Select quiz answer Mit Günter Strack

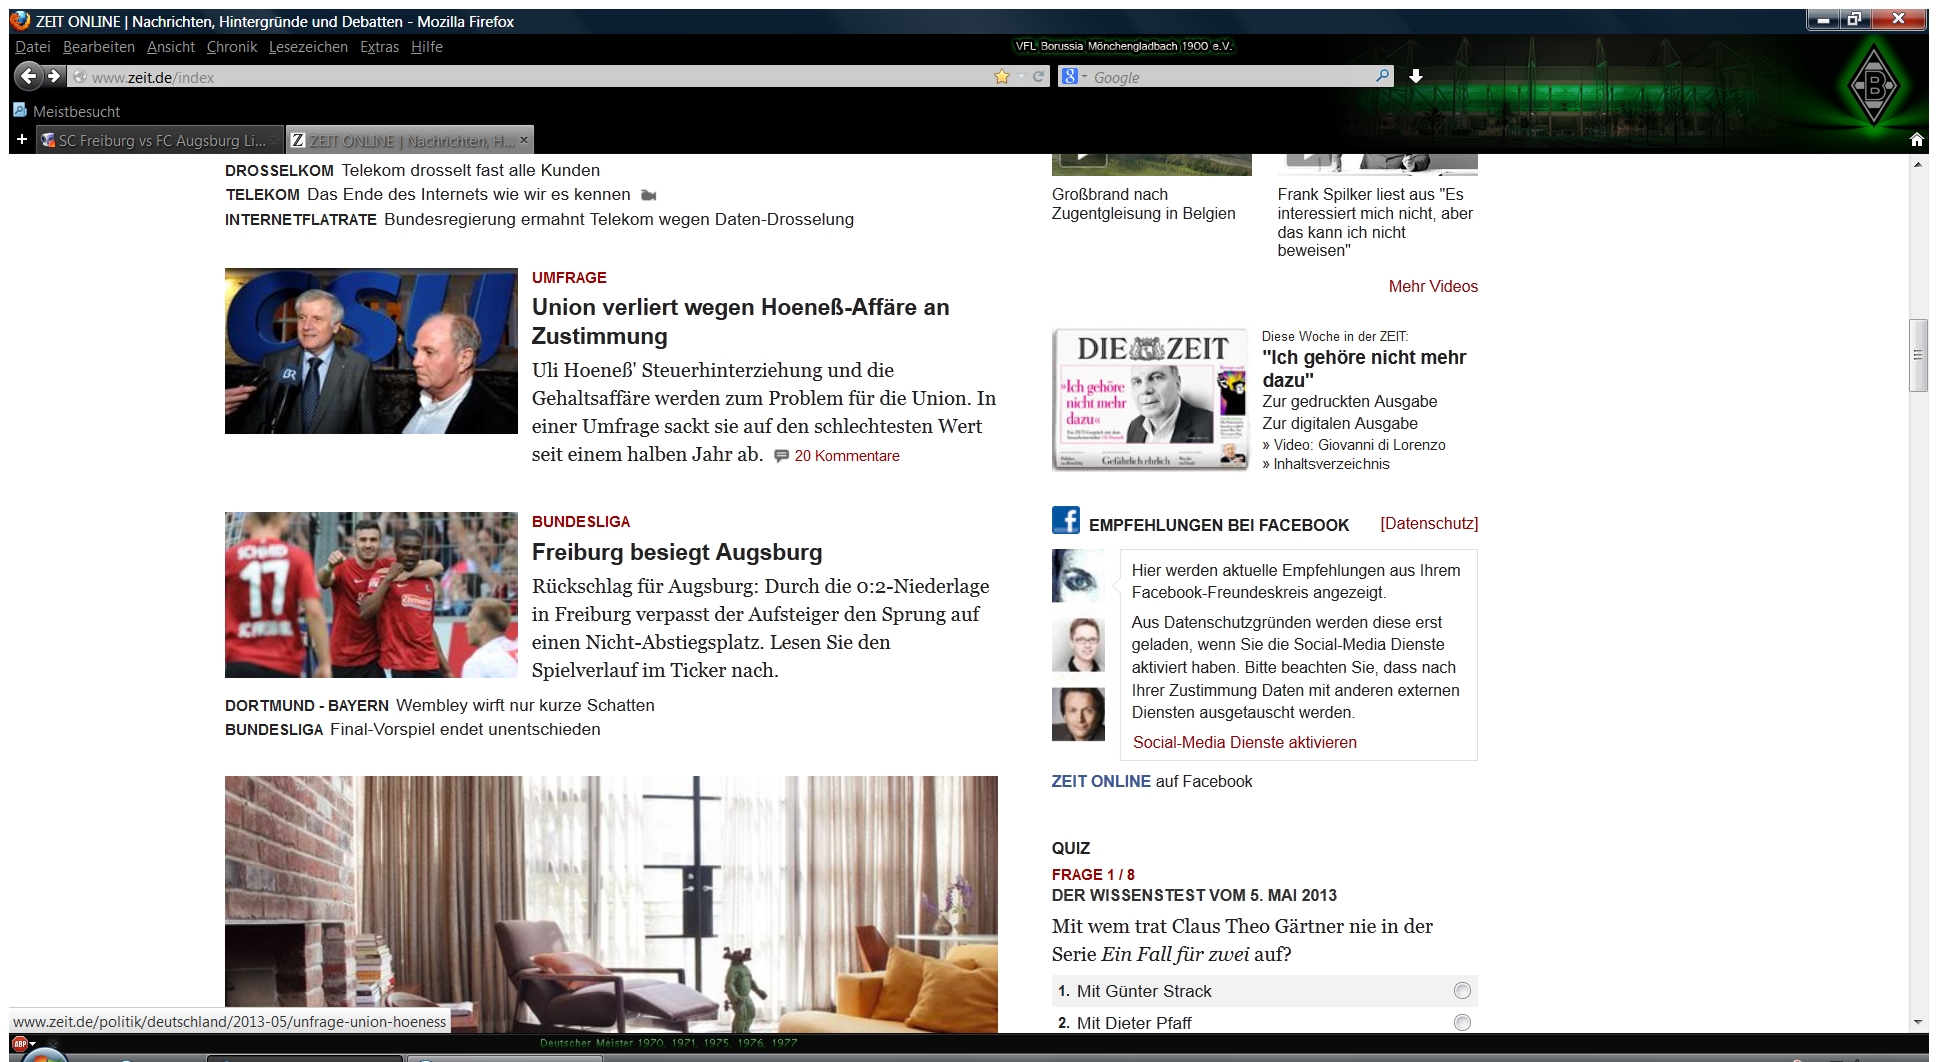point(1462,991)
